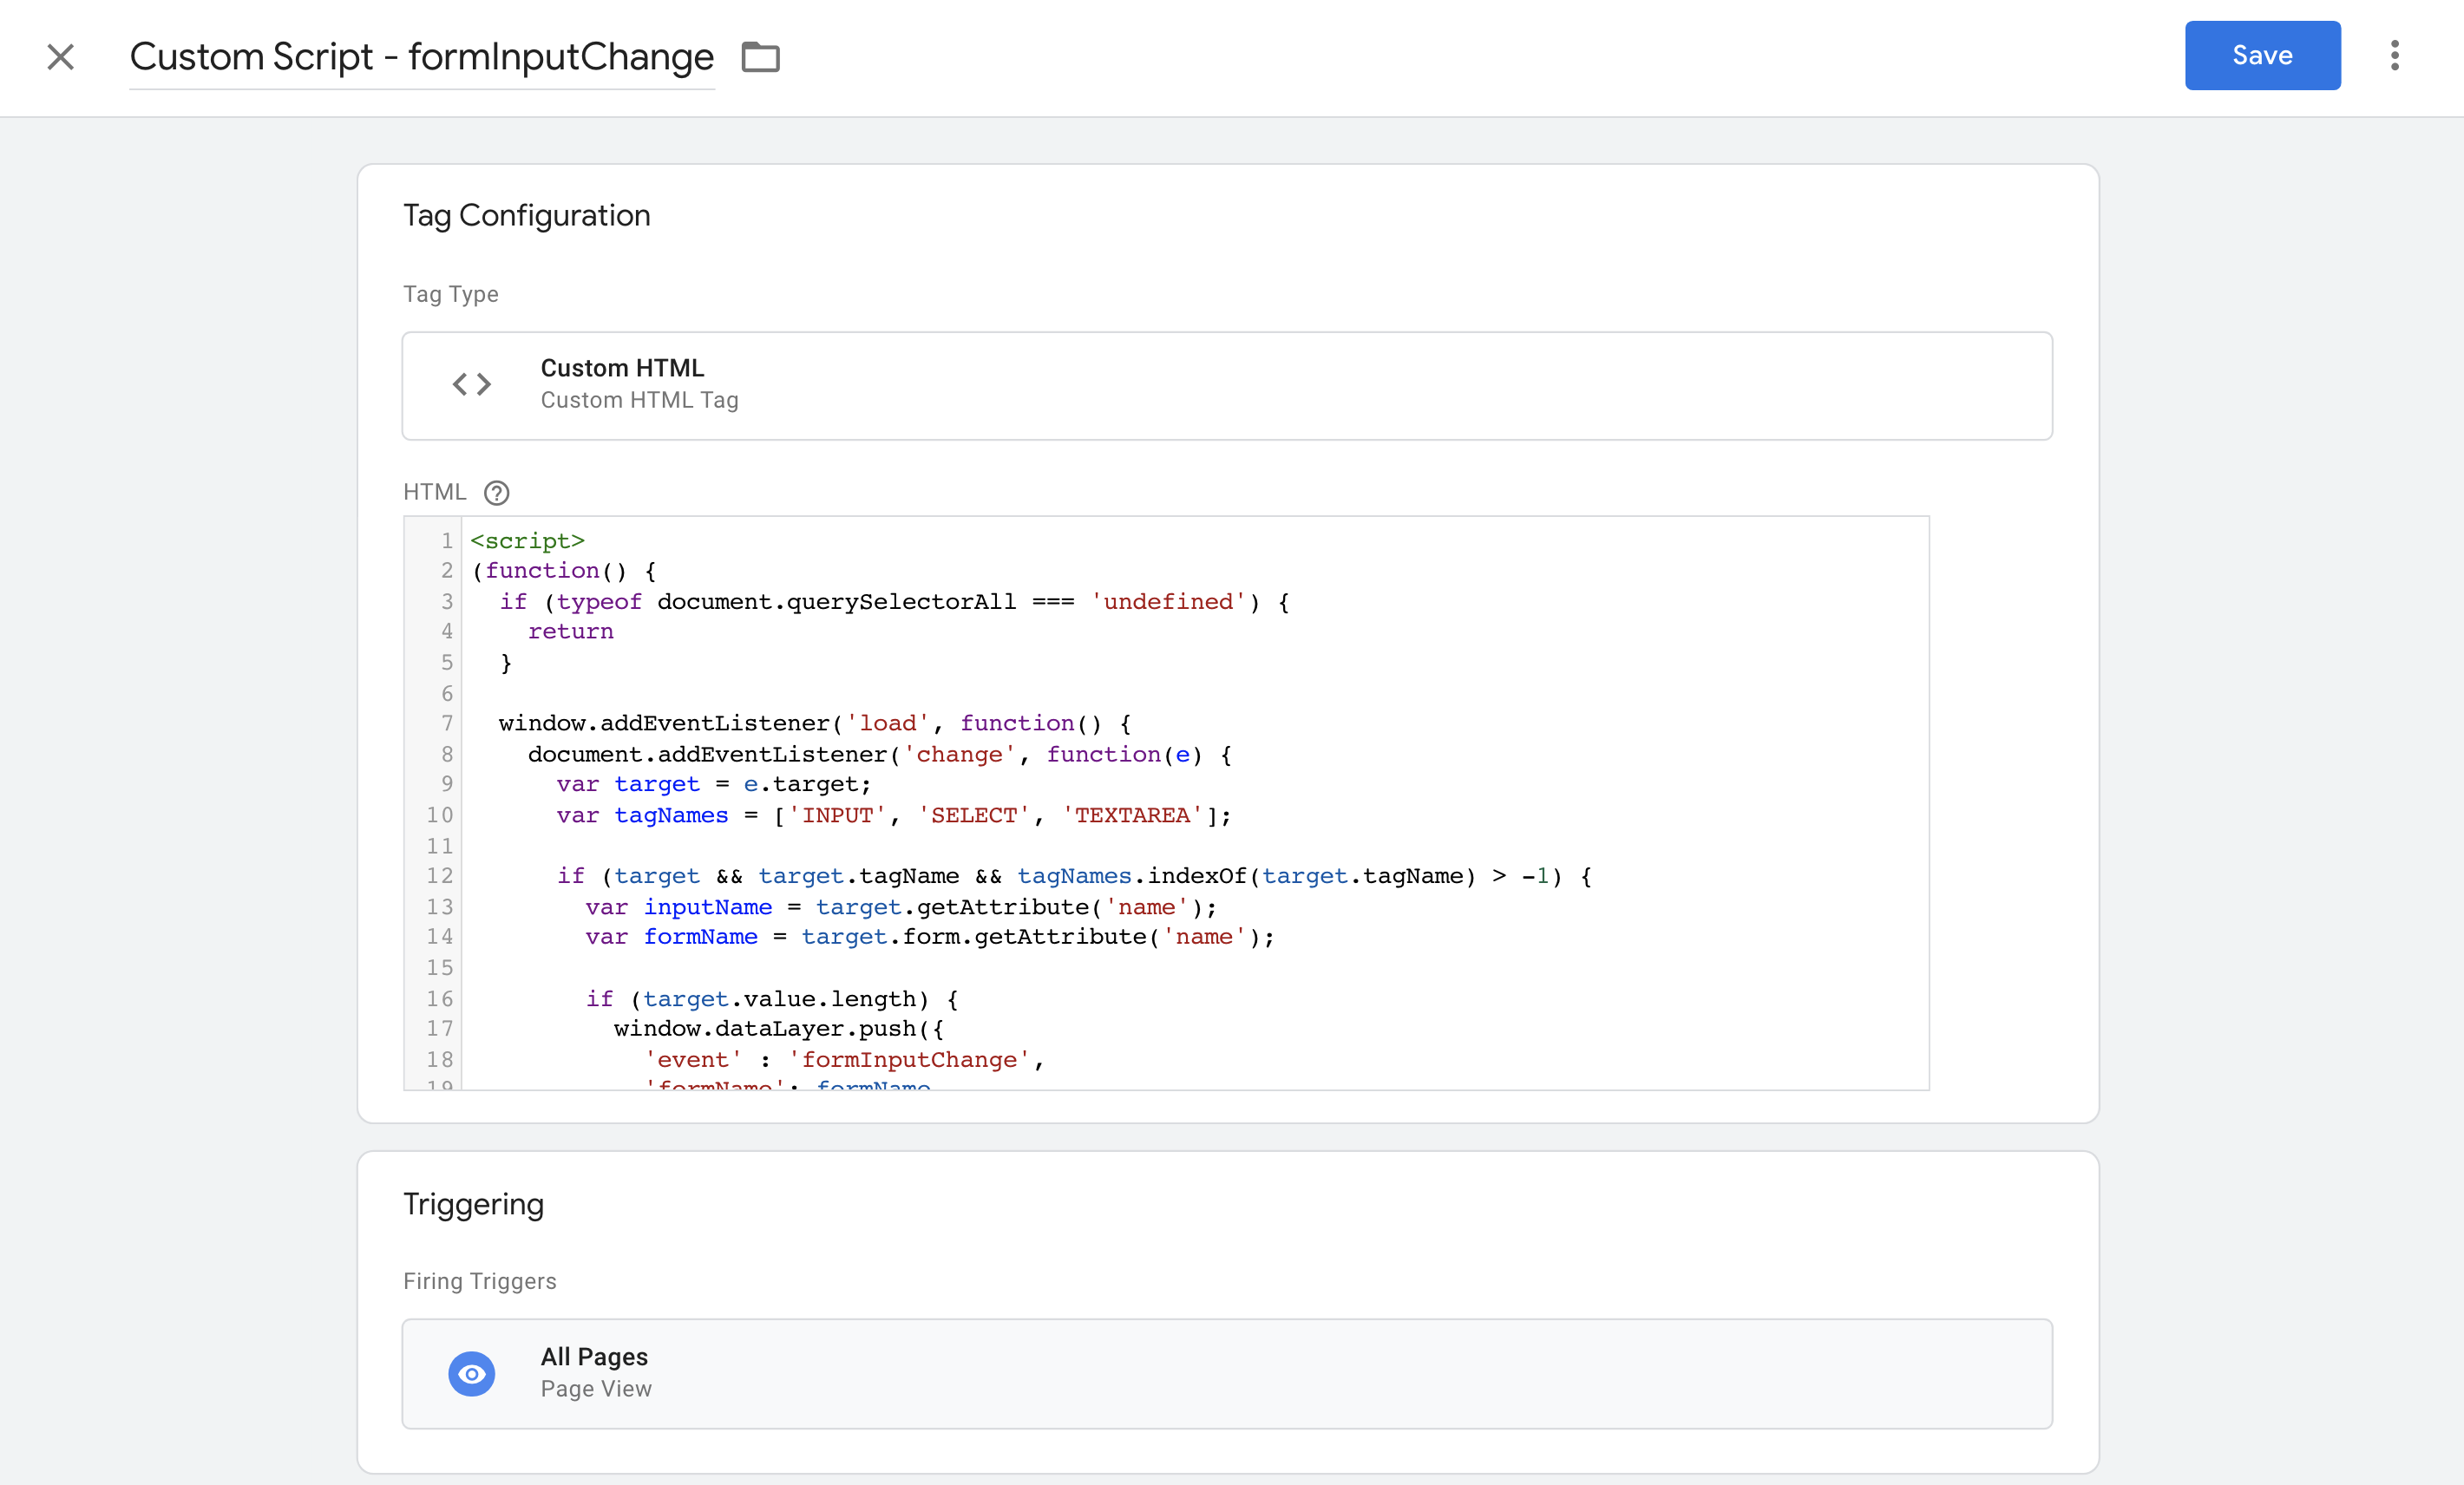Click the Custom HTML Tag subtitle text
2464x1485 pixels.
(639, 400)
